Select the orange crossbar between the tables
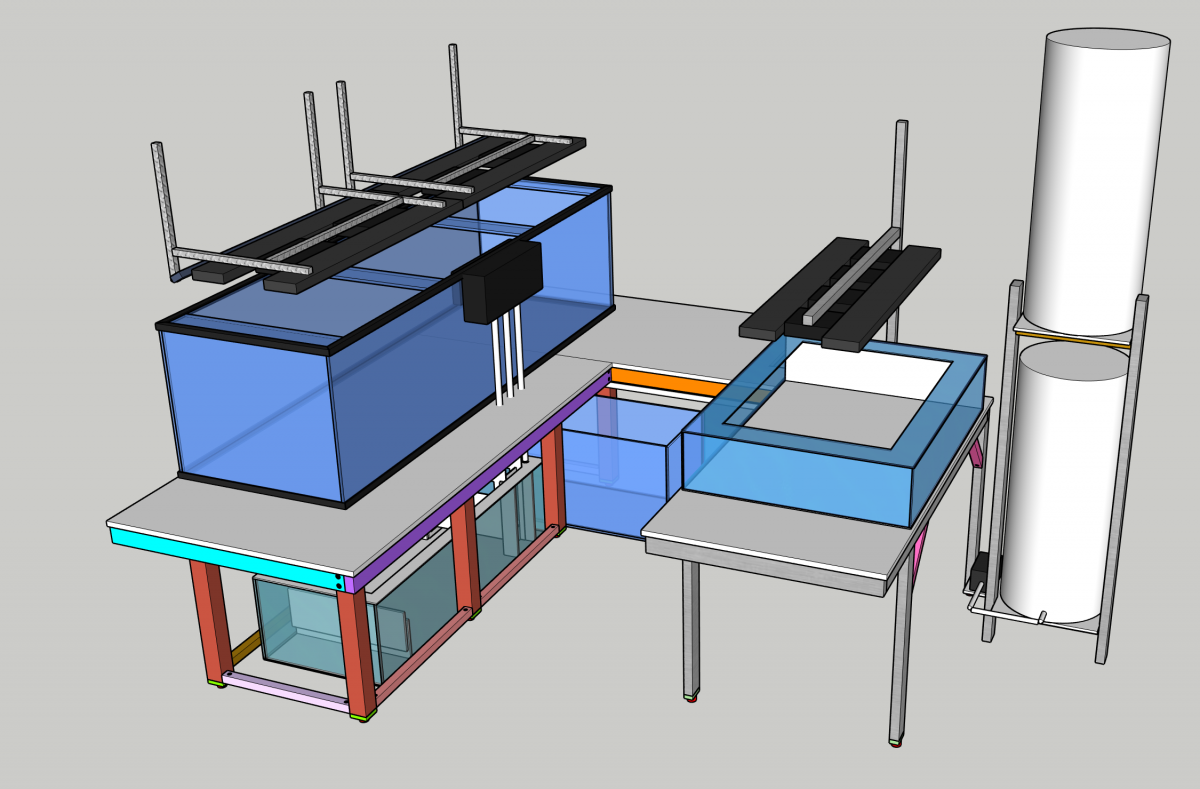The height and width of the screenshot is (789, 1200). click(668, 382)
